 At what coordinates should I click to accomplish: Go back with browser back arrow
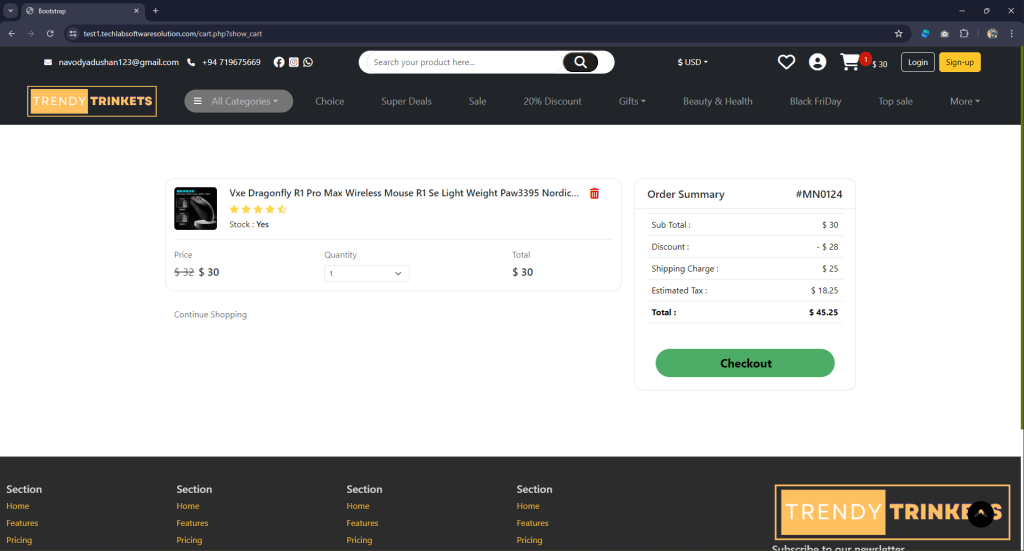[x=12, y=33]
